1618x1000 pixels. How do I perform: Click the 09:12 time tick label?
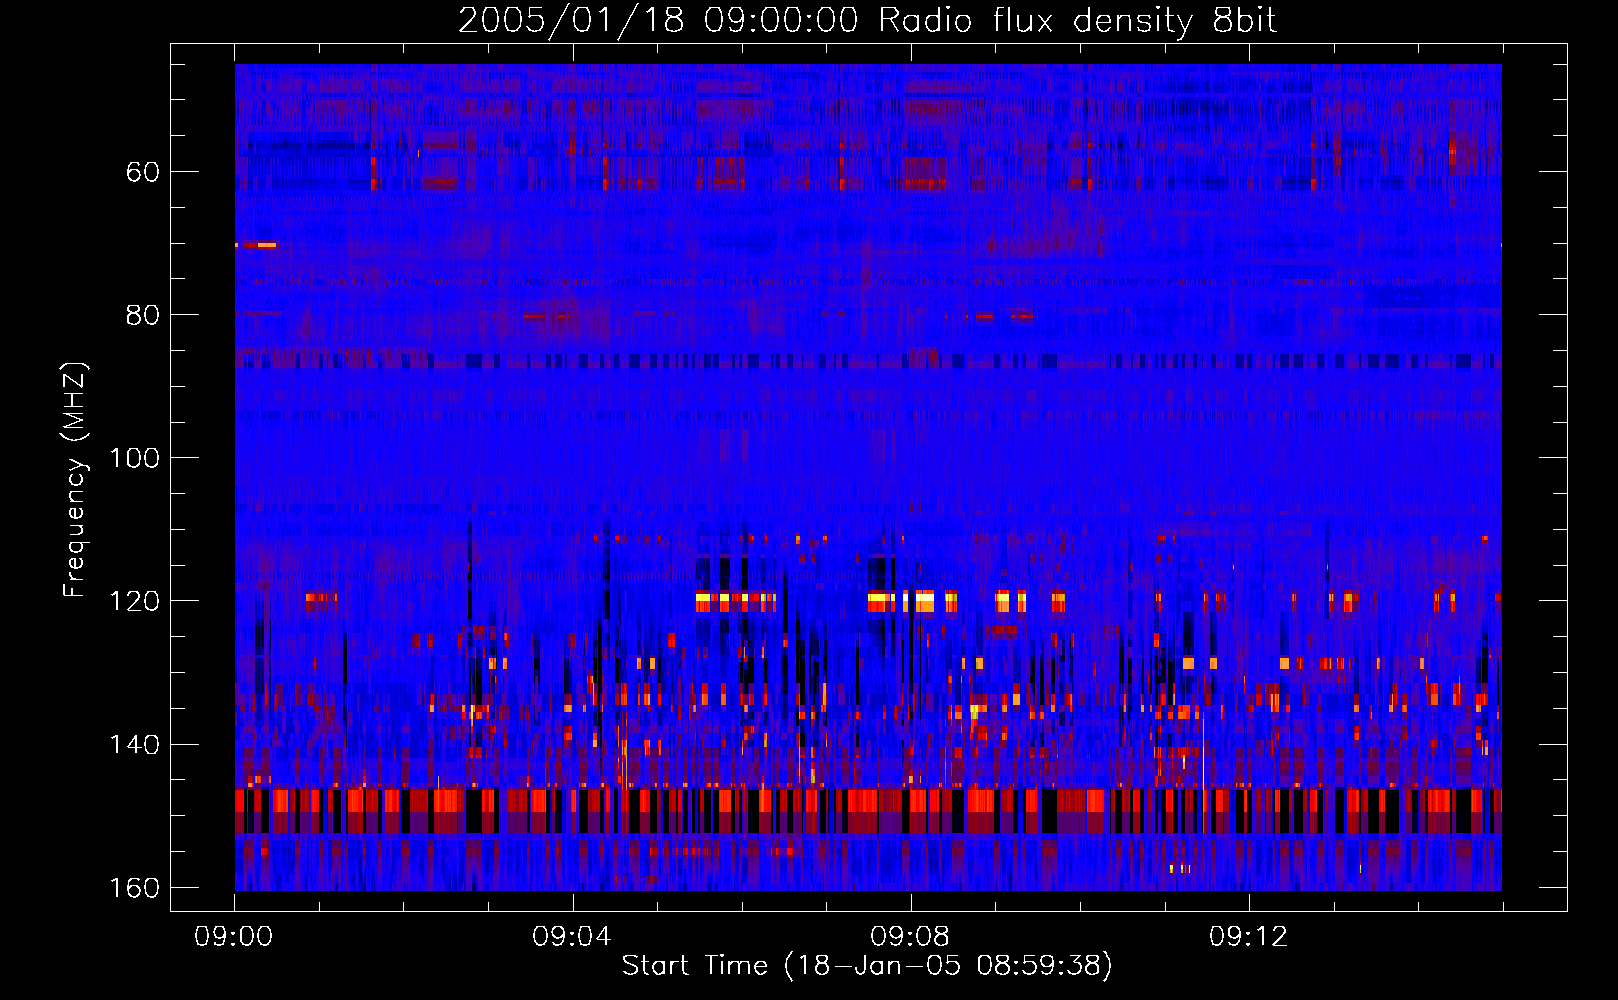click(x=1249, y=937)
